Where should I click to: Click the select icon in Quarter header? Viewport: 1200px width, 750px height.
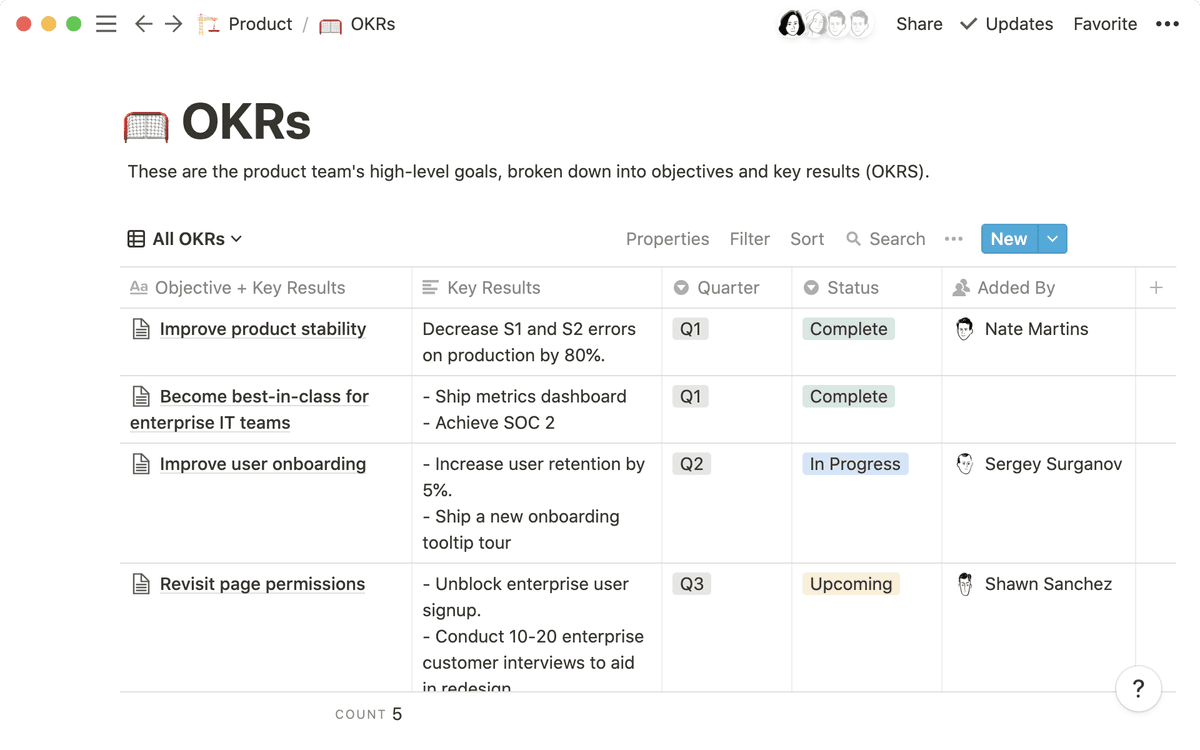tap(681, 288)
